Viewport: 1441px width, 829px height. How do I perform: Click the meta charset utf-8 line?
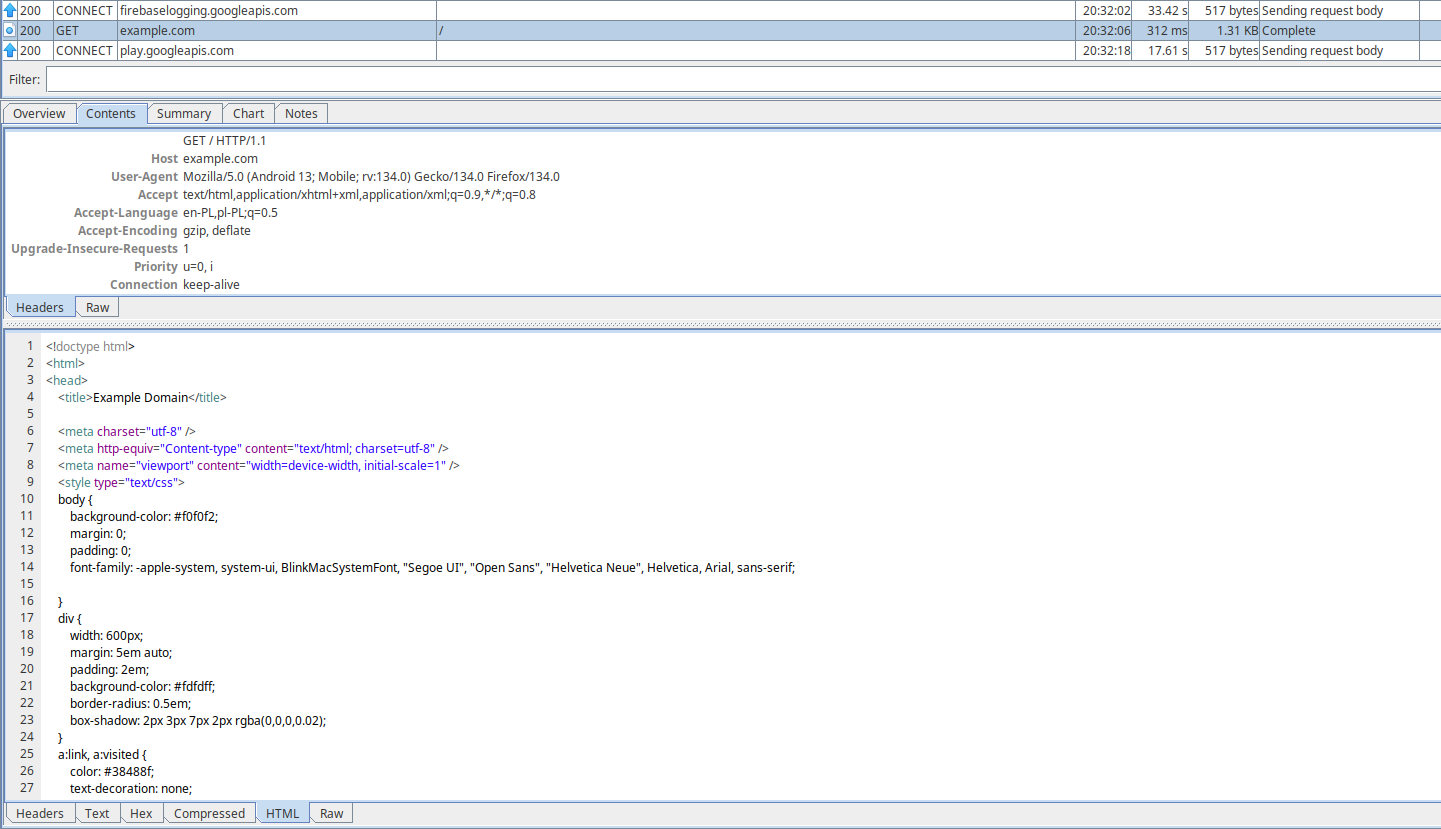(126, 431)
